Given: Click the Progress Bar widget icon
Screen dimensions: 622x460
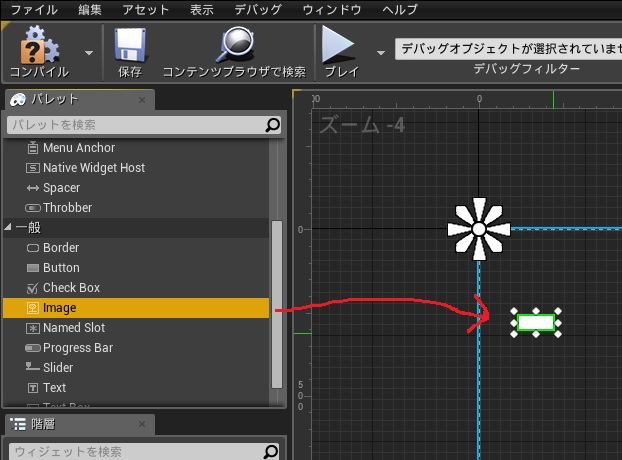Looking at the screenshot, I should 33,348.
